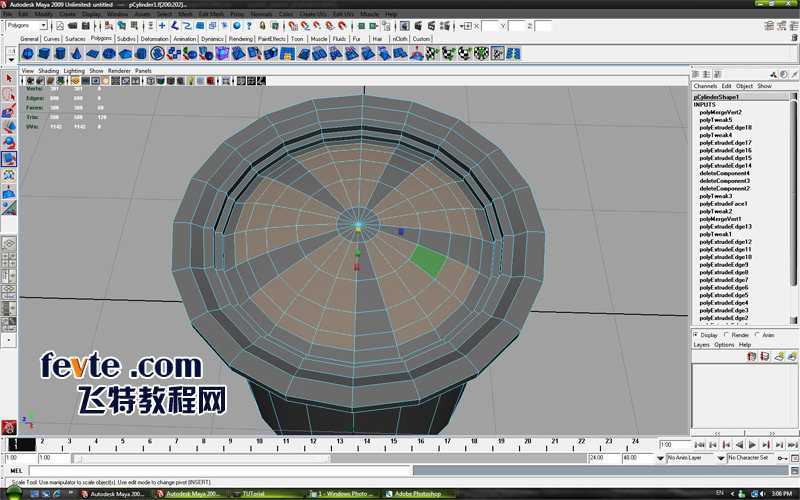Toggle the textured display red cube icon

[x=211, y=81]
